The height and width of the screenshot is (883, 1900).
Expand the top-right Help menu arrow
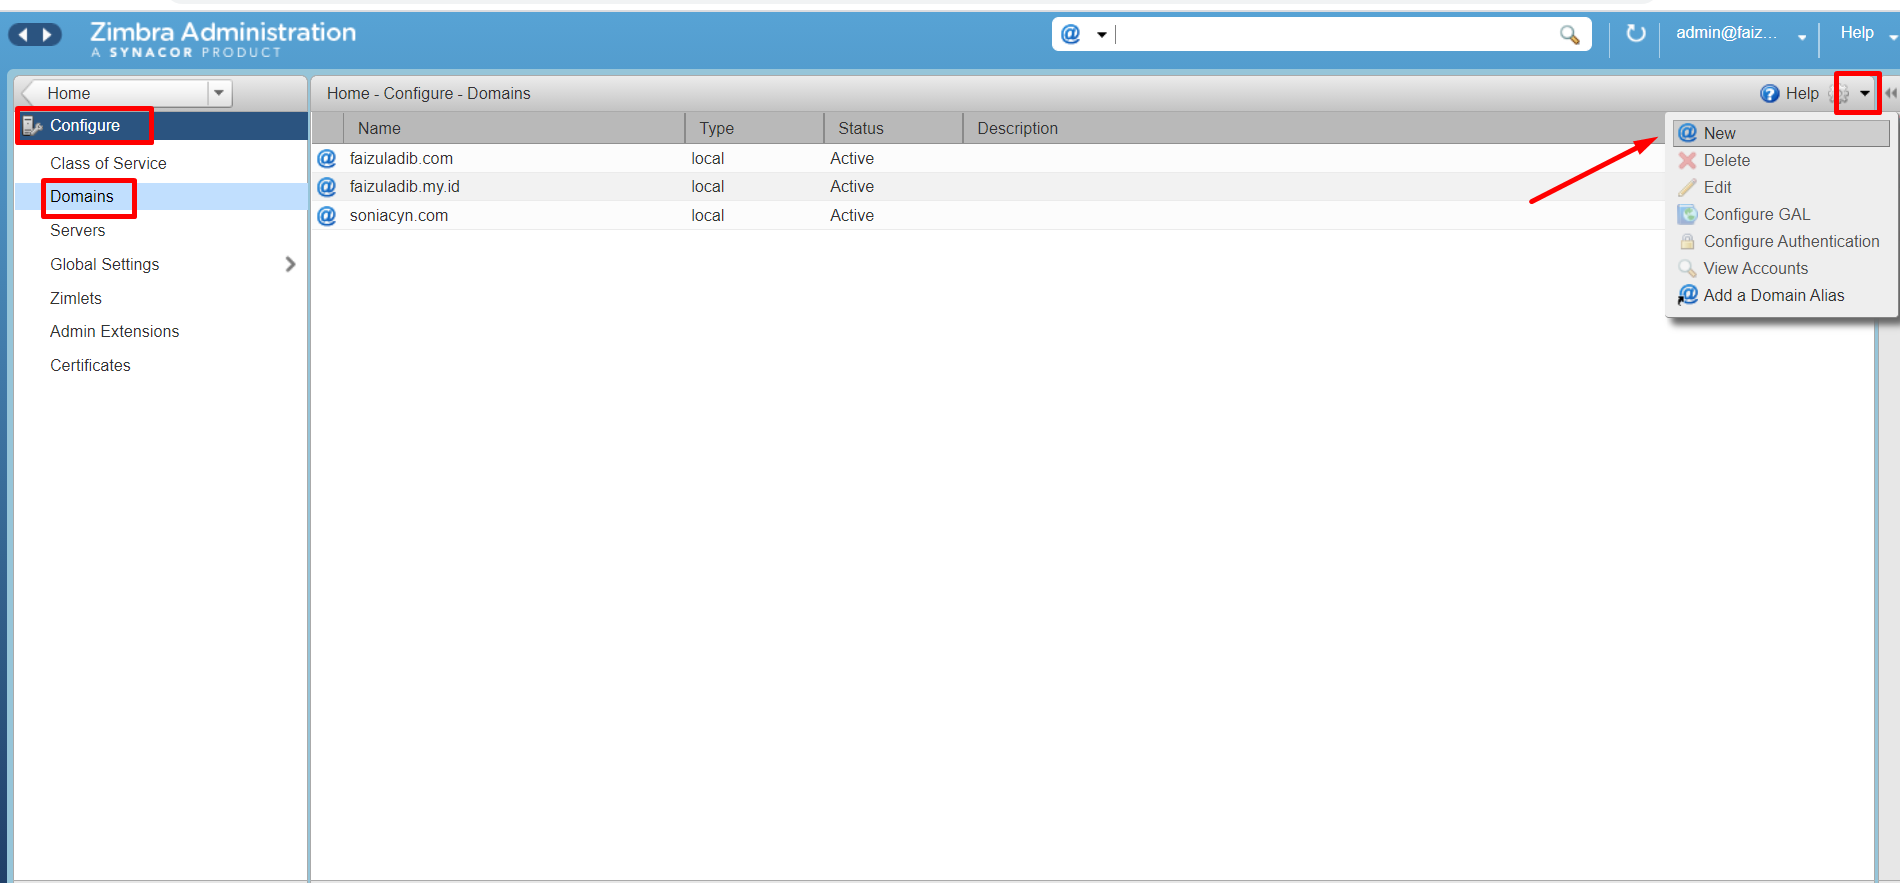point(1893,37)
